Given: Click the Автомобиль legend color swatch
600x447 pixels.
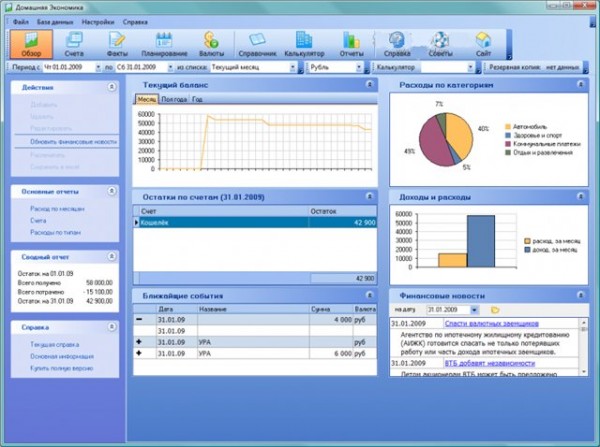Looking at the screenshot, I should pyautogui.click(x=508, y=127).
